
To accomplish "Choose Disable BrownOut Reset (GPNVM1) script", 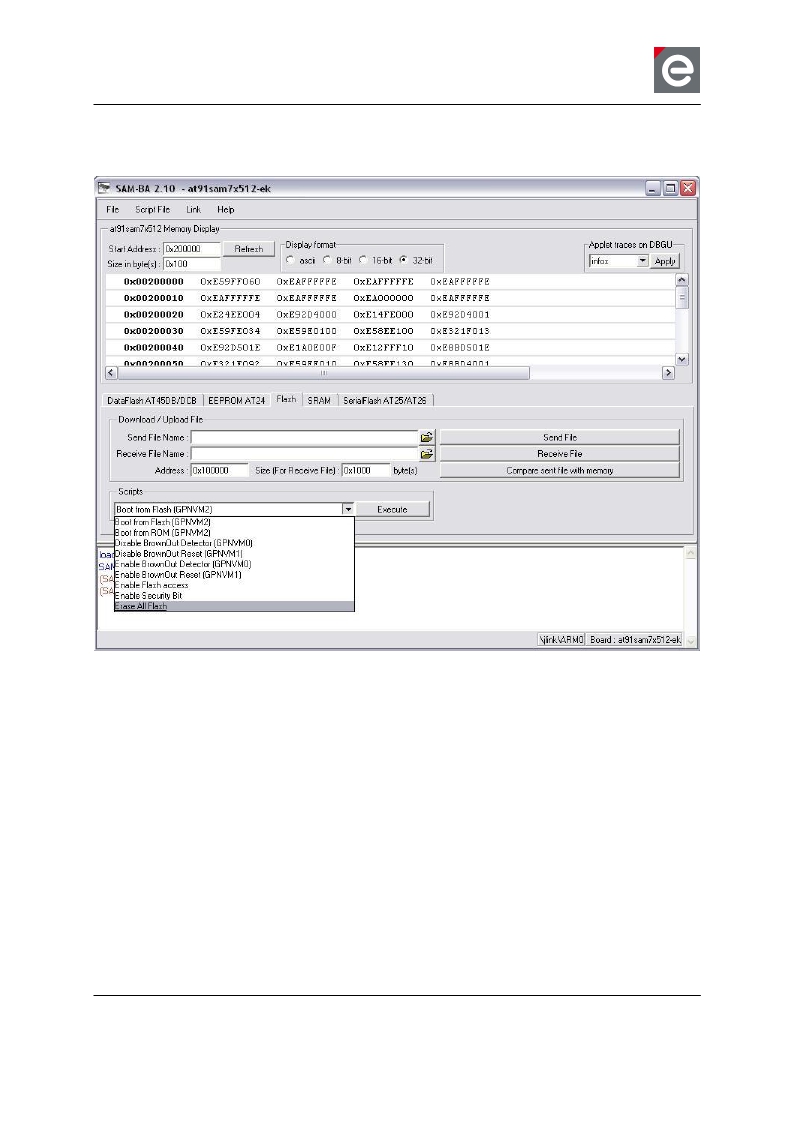I will coord(234,554).
